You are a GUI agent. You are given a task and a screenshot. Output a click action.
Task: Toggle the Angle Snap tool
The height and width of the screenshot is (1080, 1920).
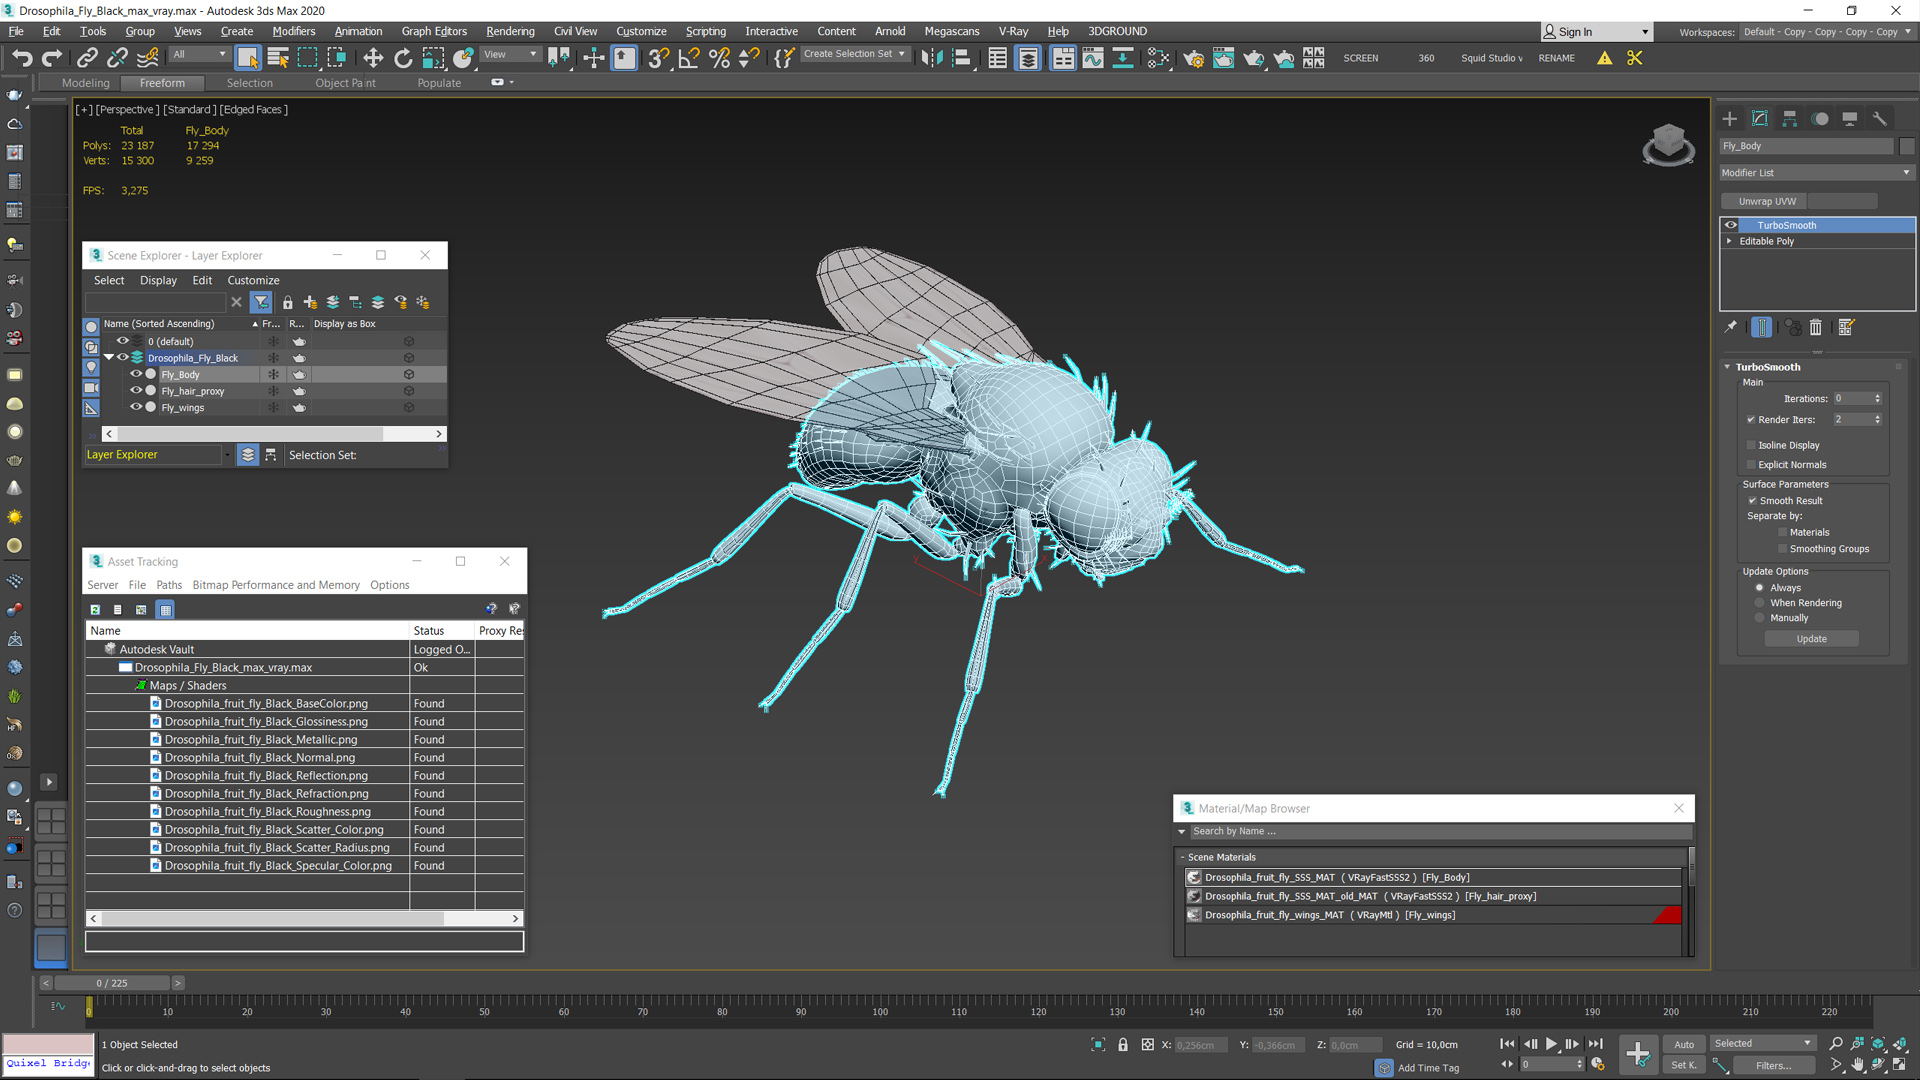[x=689, y=58]
